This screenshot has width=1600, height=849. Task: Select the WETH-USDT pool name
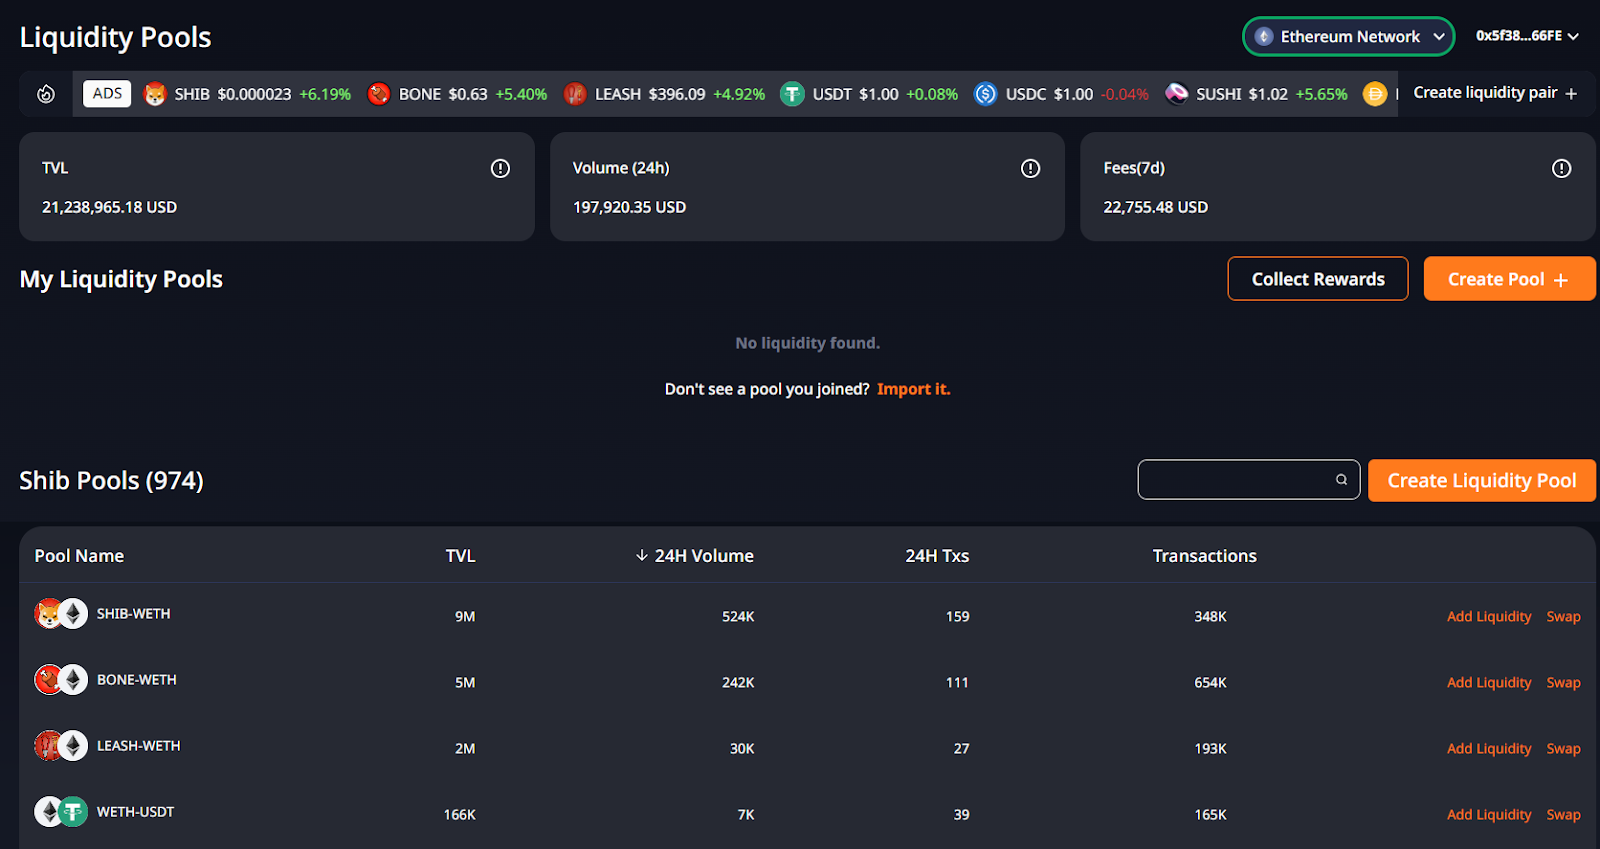click(x=135, y=811)
